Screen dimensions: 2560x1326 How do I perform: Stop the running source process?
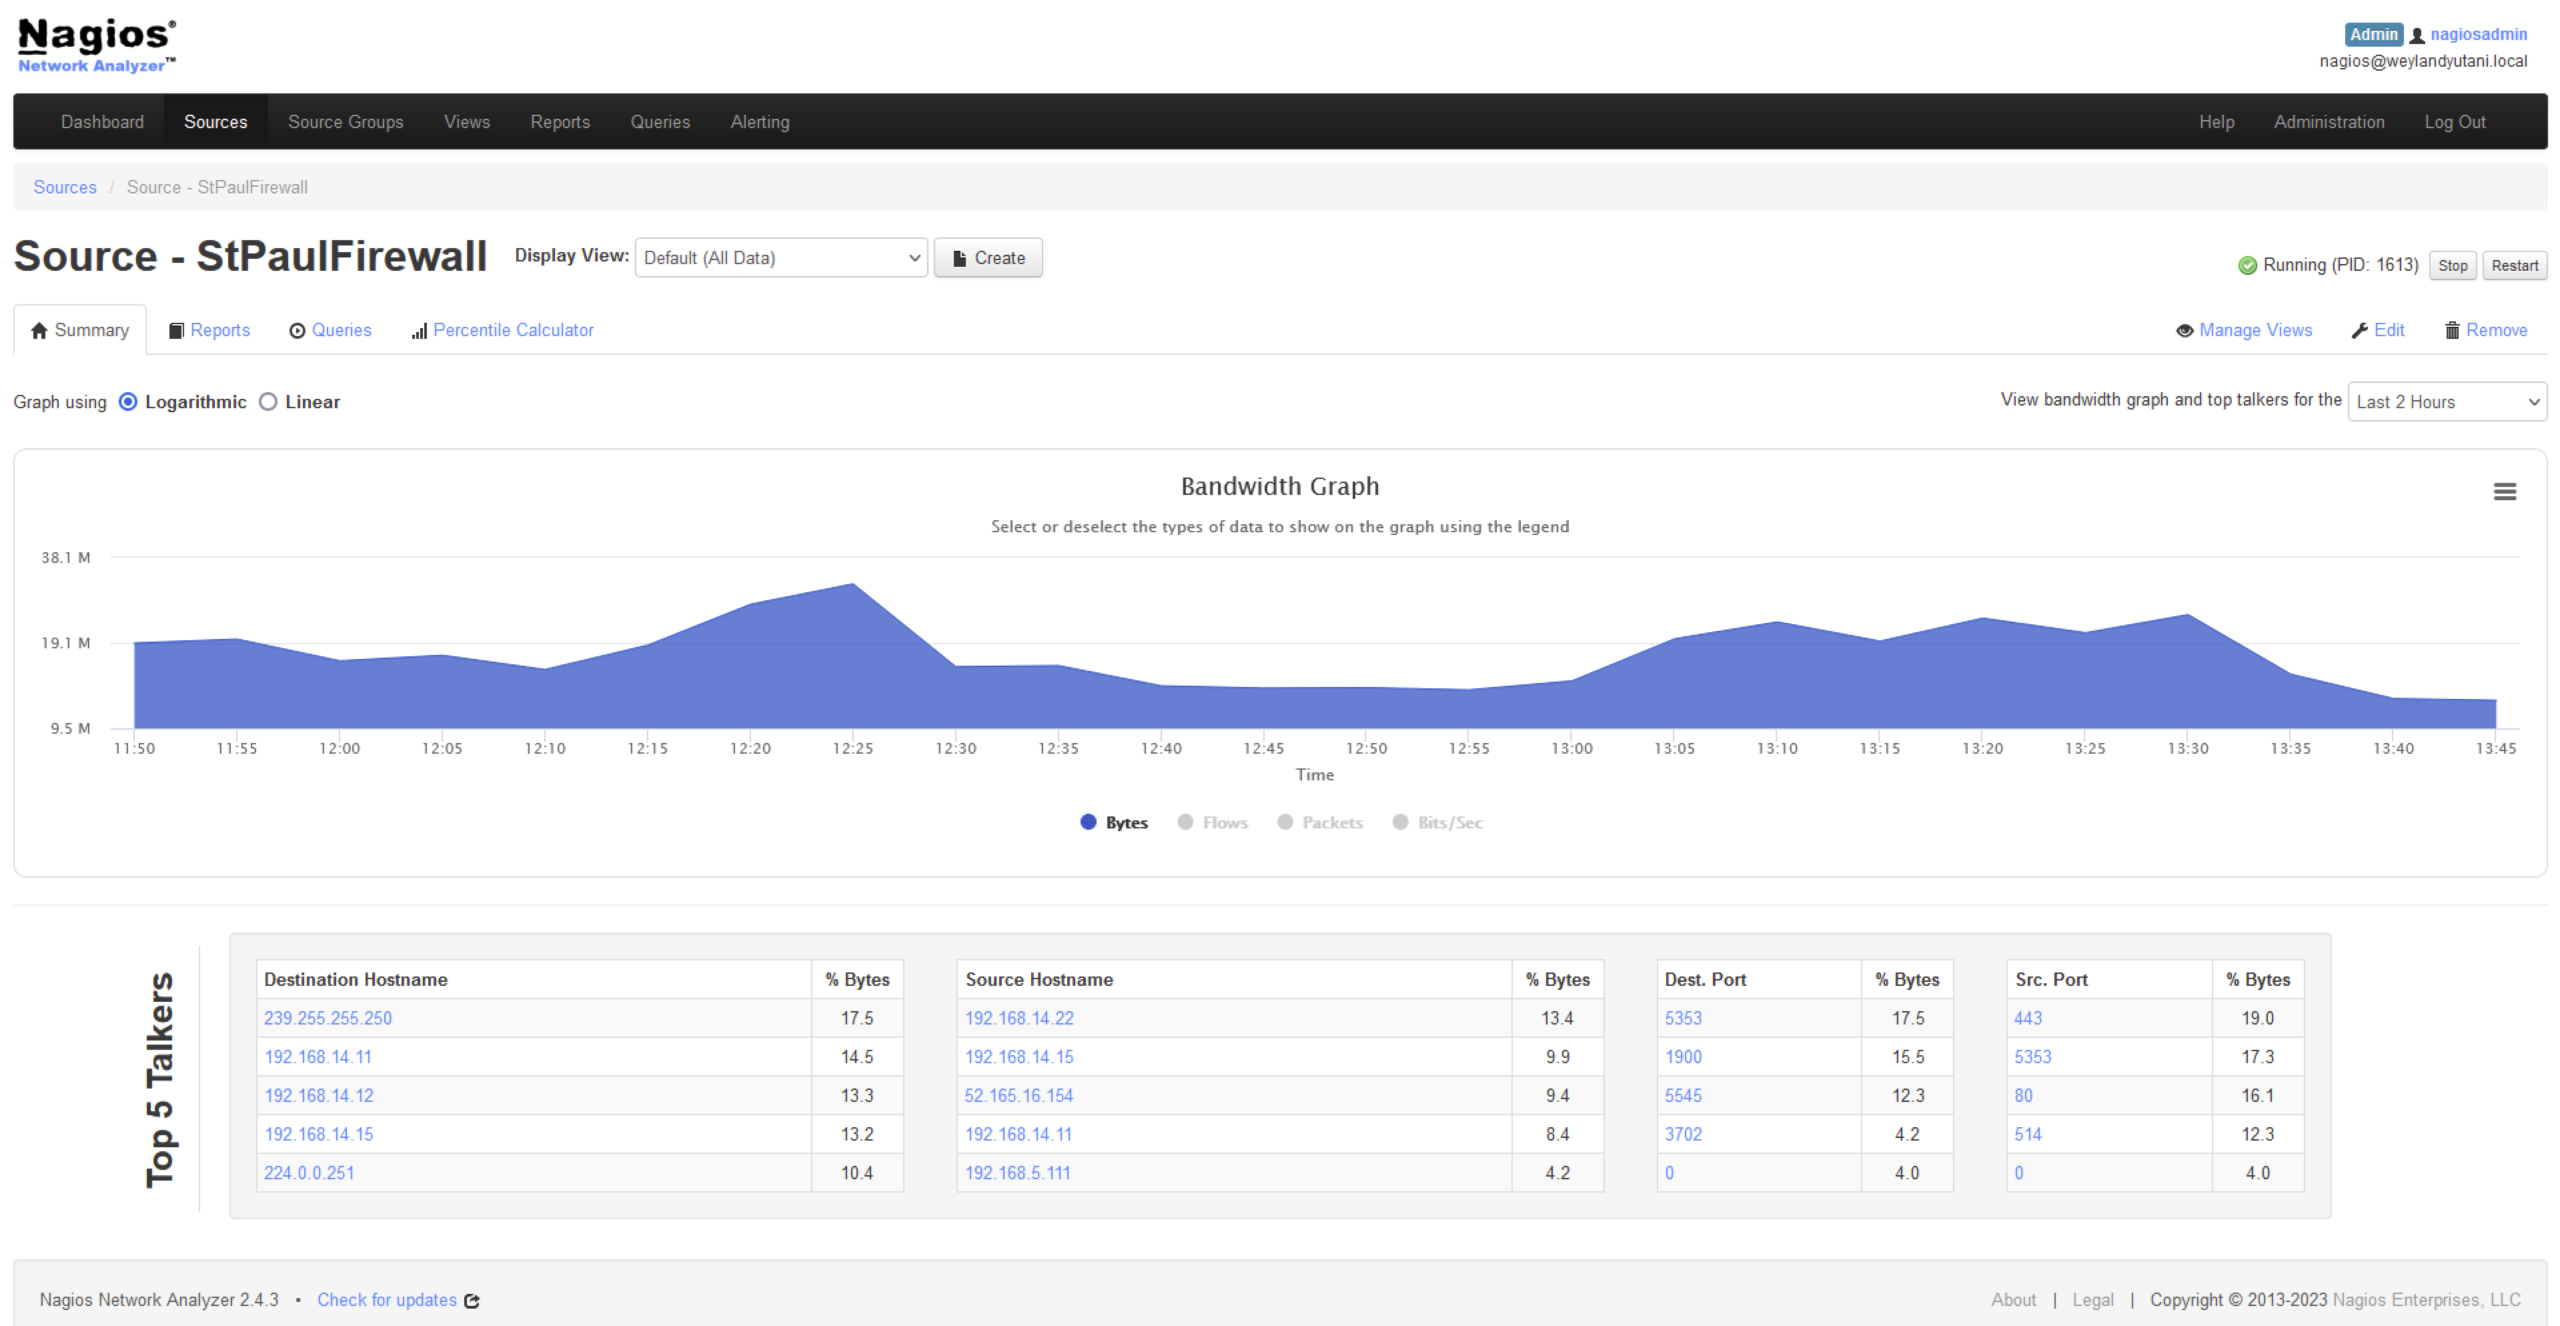click(x=2452, y=265)
